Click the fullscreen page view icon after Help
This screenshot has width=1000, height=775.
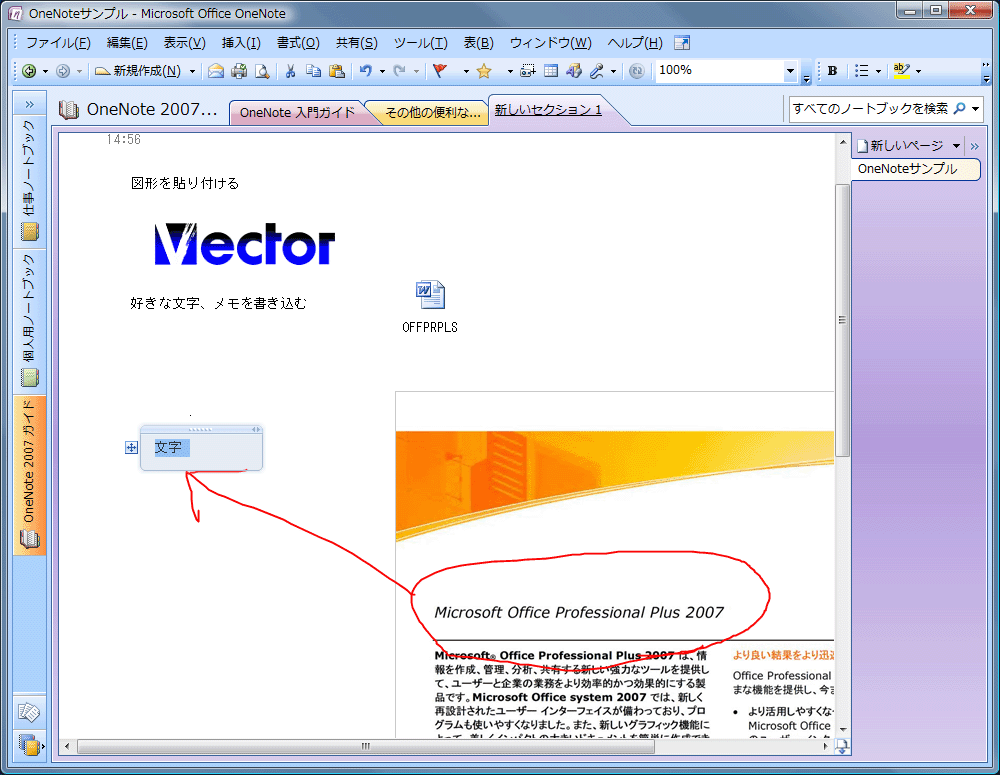click(x=682, y=43)
